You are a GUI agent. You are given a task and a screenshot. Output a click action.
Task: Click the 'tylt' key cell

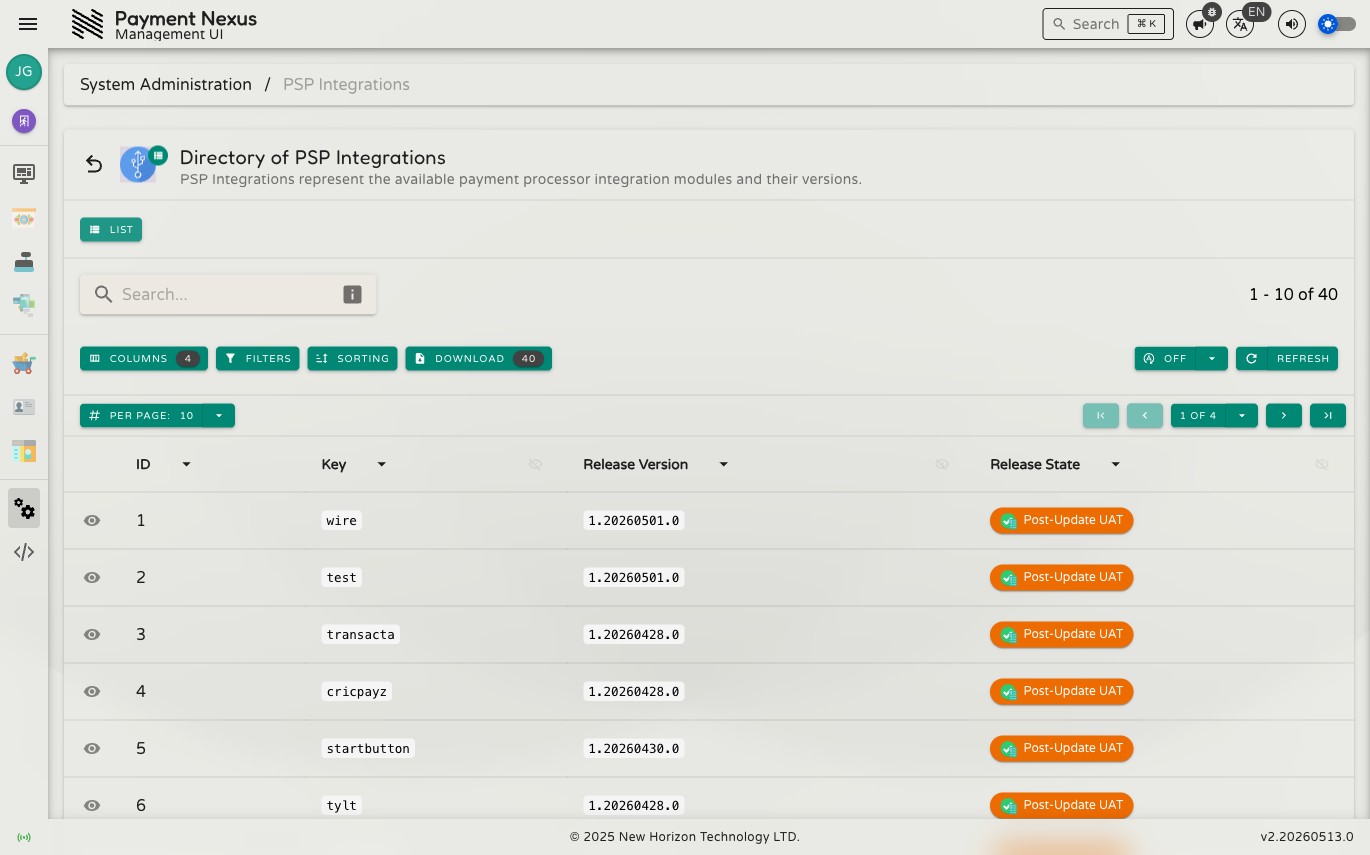[341, 805]
